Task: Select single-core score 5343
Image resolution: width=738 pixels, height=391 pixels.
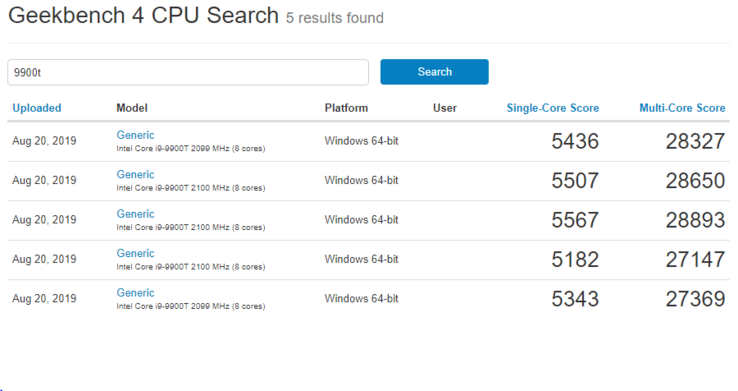Action: click(575, 299)
